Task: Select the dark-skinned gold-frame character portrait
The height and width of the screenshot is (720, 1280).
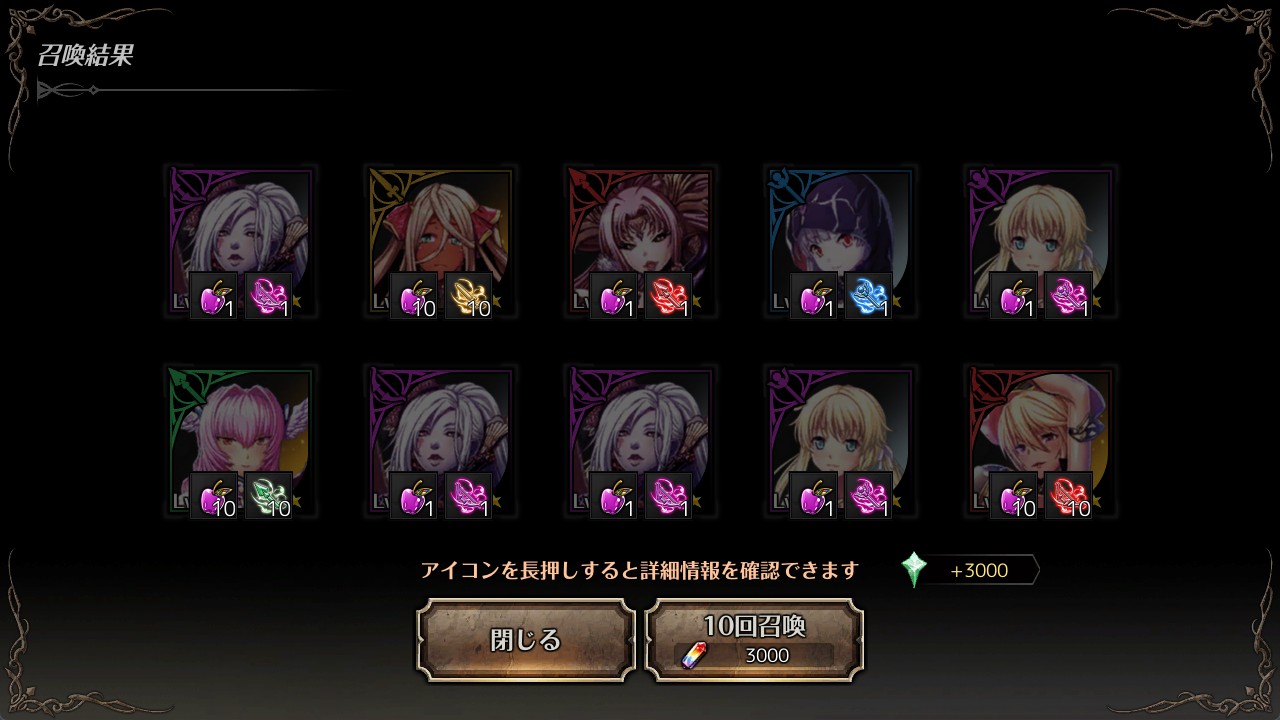Action: click(x=440, y=241)
